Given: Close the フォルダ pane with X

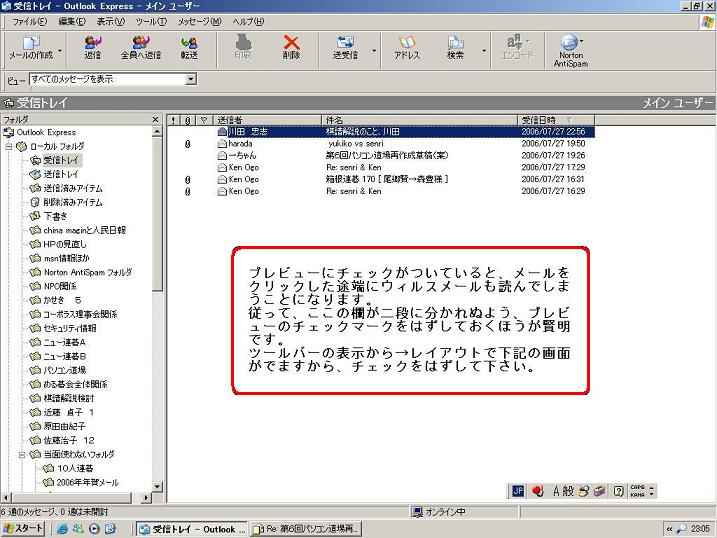Looking at the screenshot, I should point(155,120).
